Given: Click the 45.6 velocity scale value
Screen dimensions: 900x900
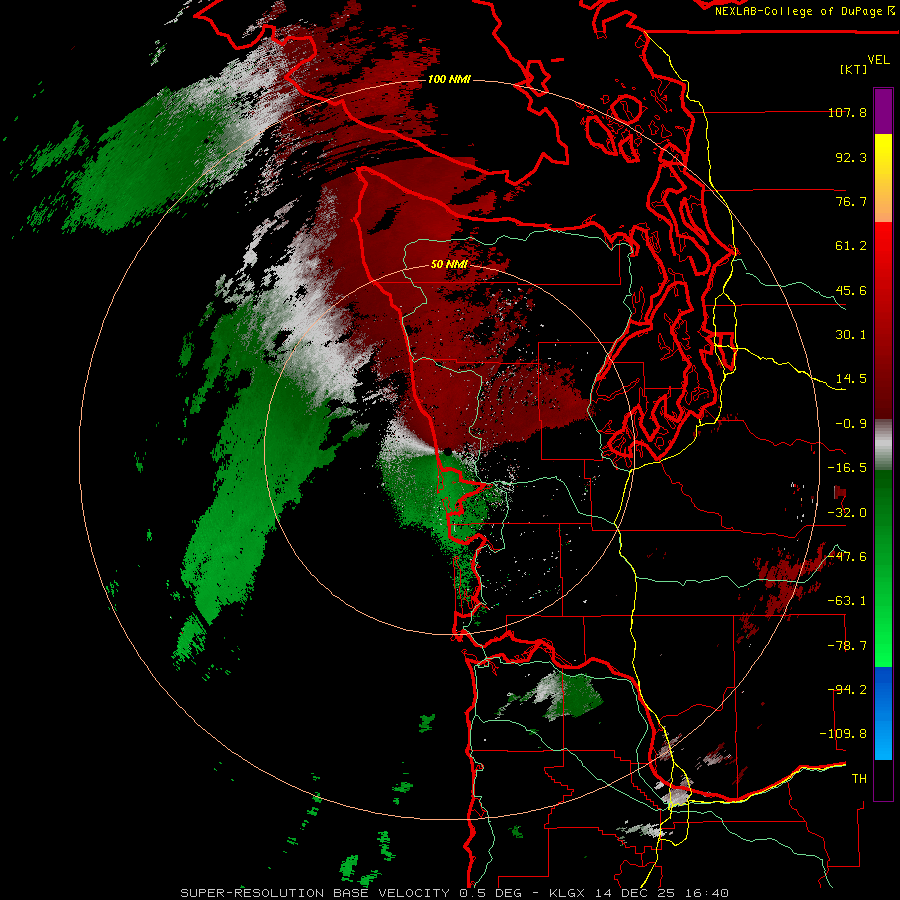Looking at the screenshot, I should [851, 290].
